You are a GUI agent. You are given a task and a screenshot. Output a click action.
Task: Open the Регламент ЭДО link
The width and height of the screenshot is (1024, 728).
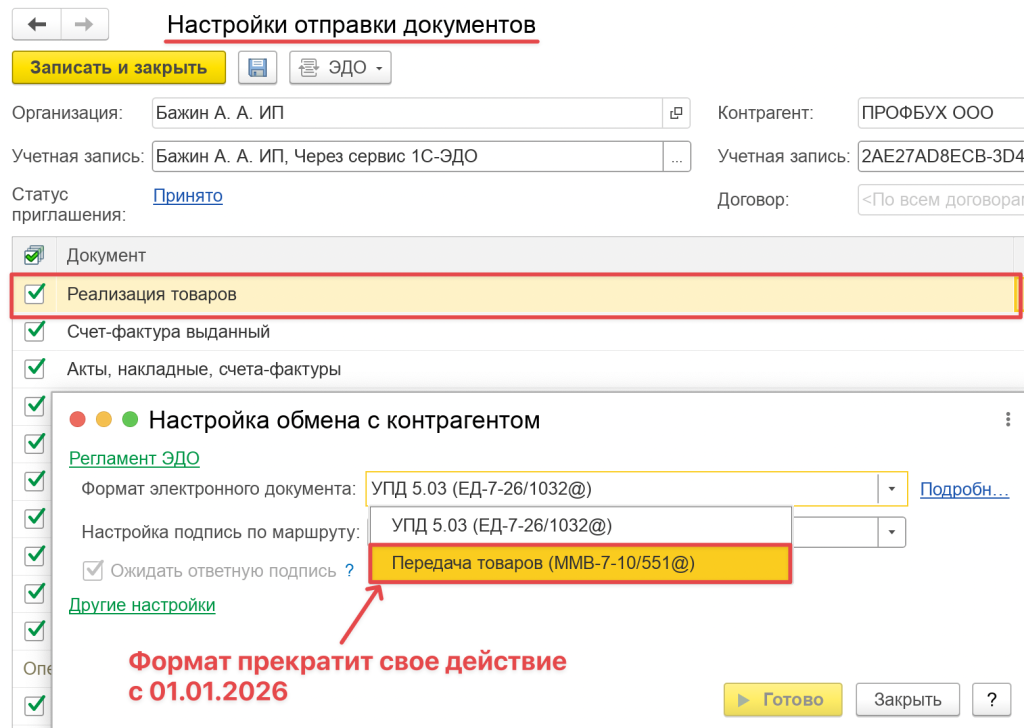tap(134, 458)
